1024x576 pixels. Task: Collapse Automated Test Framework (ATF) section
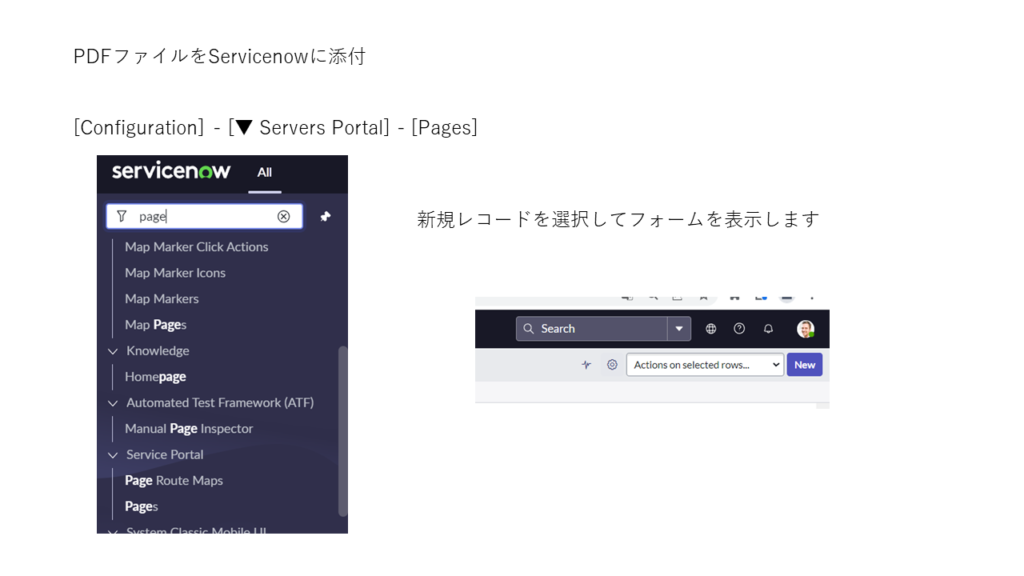point(113,403)
